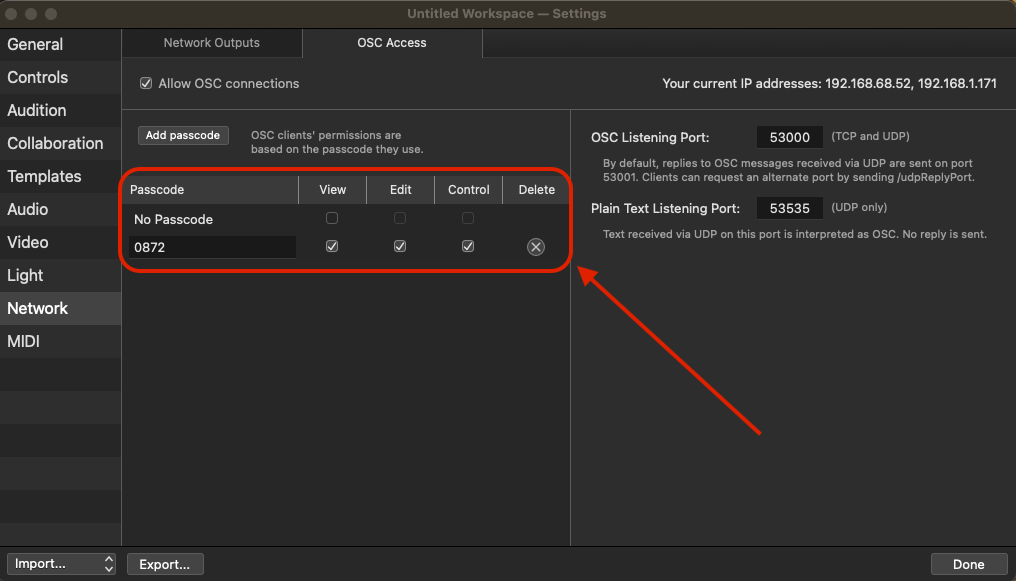Click the (UDP only) label
The width and height of the screenshot is (1016, 581).
[859, 208]
